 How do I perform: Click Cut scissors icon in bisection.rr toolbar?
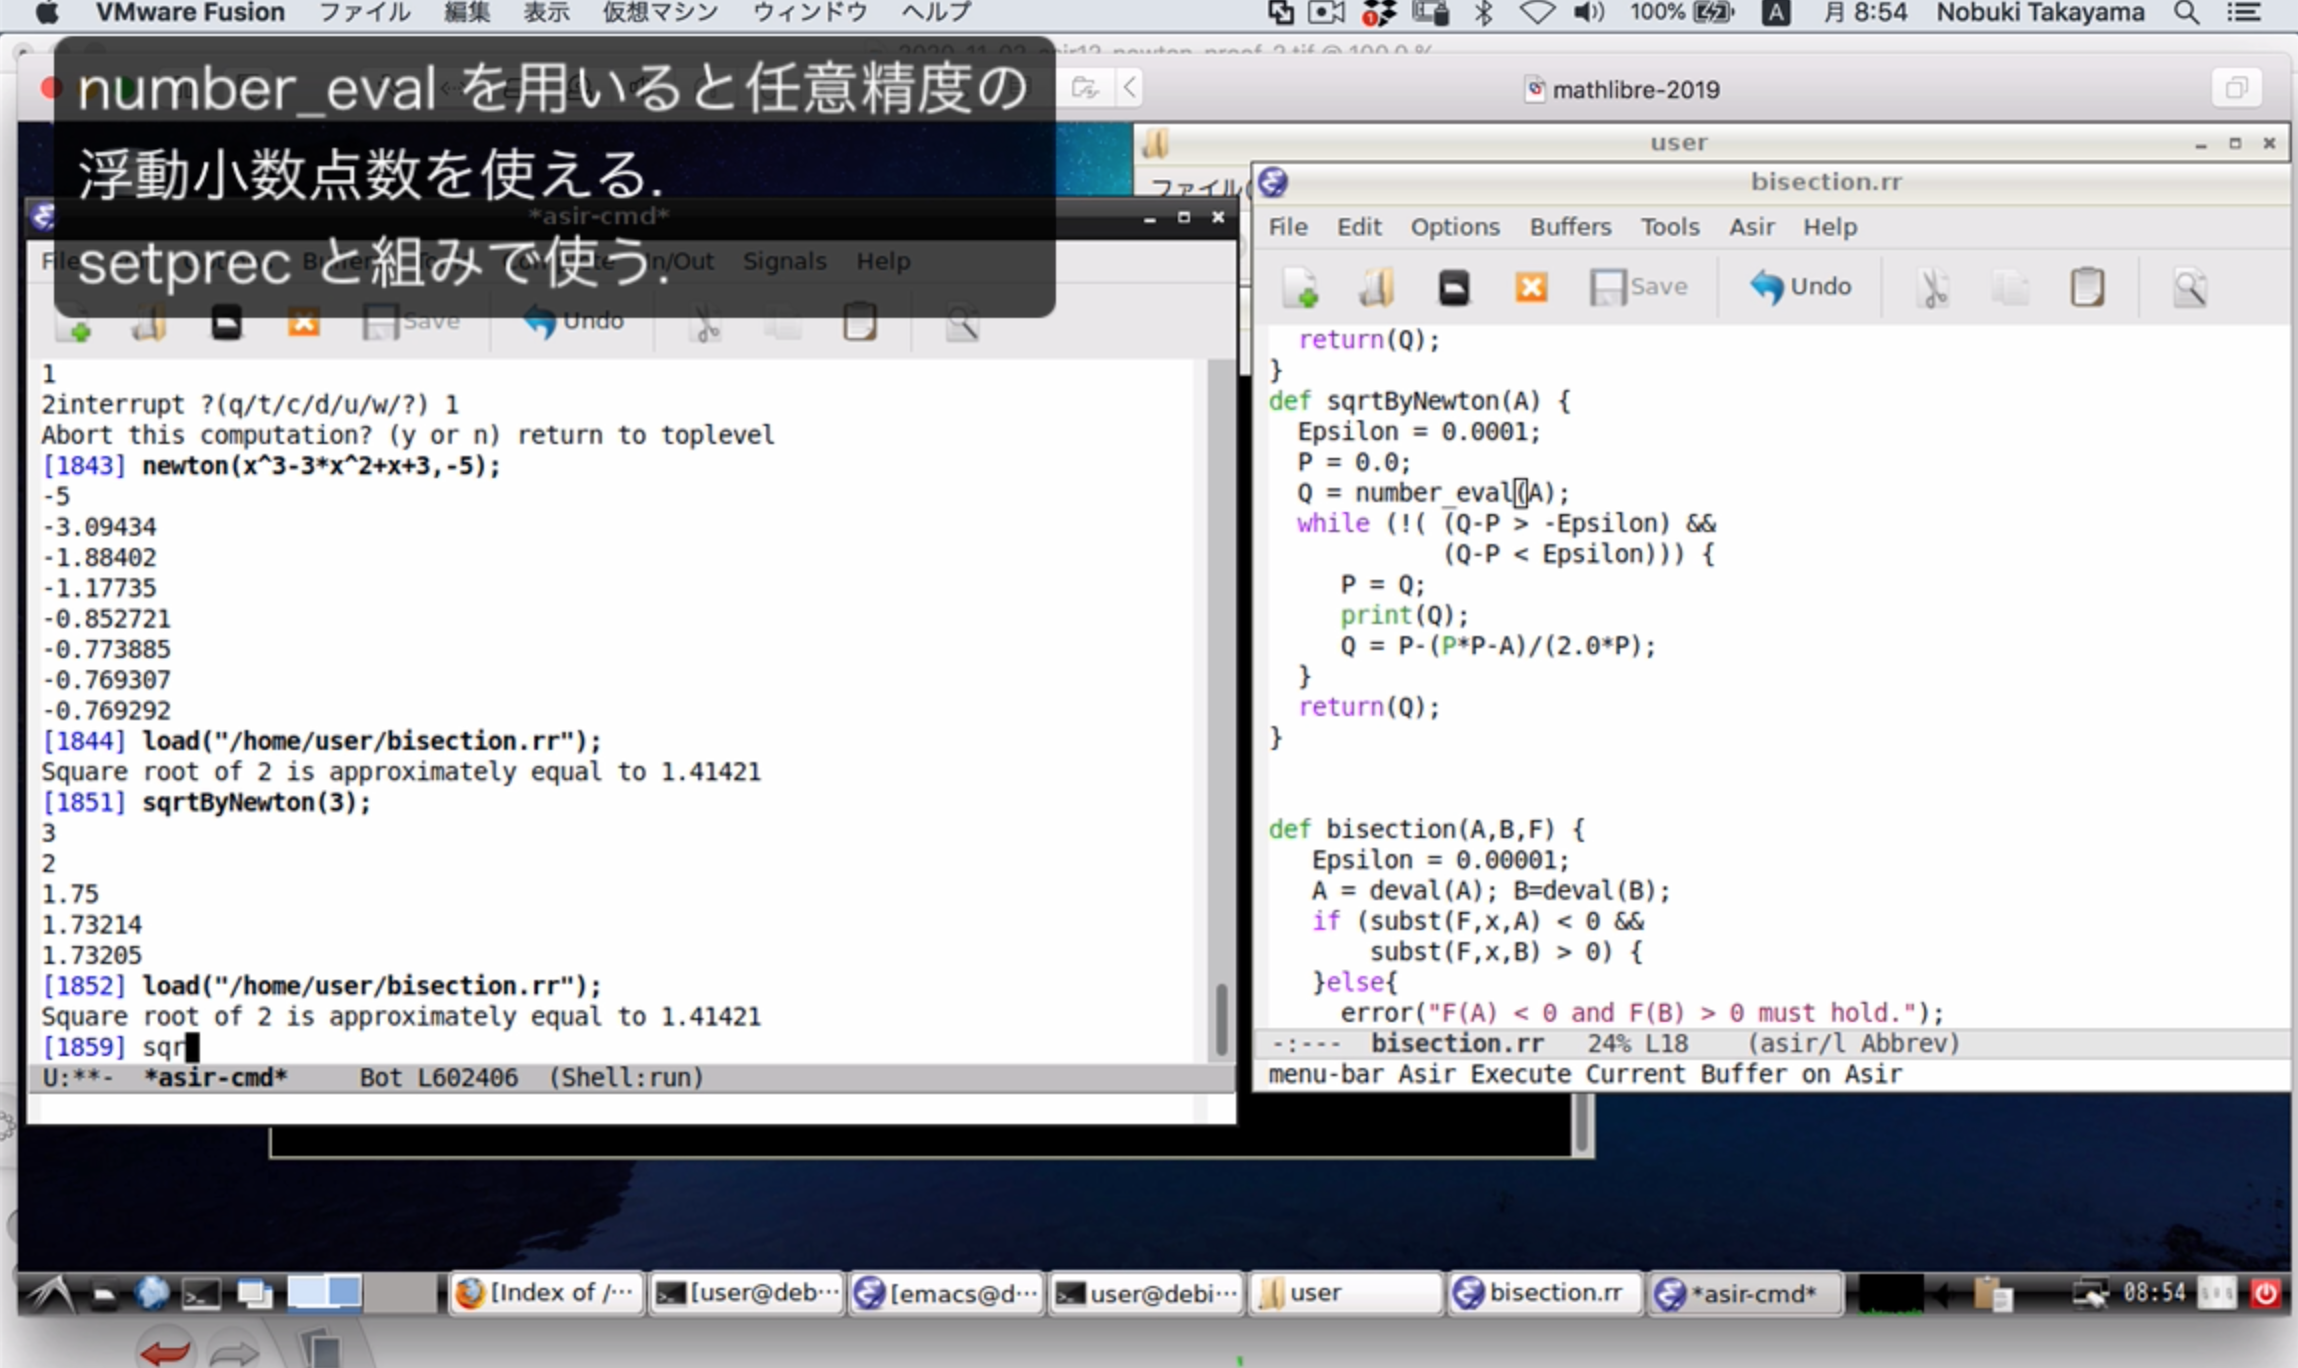pos(1933,288)
